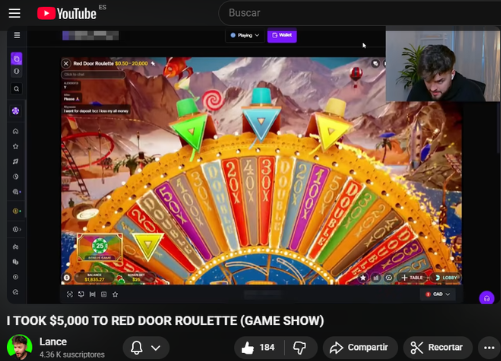Viewport: 501px width, 361px height.
Task: Open the YouTube hamburger guide menu
Action: click(14, 14)
